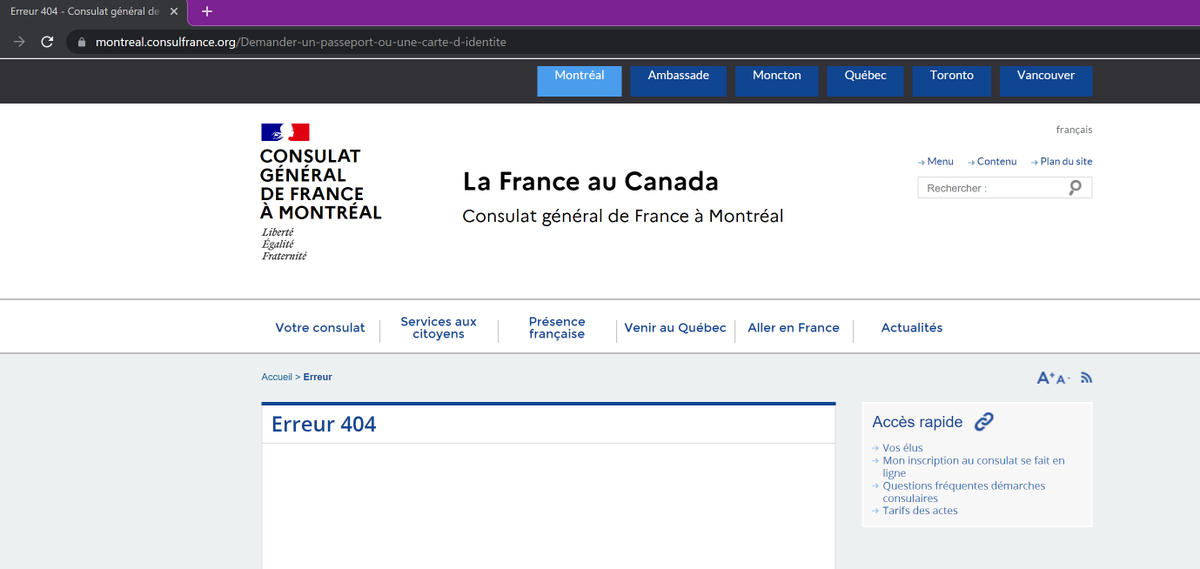The image size is (1200, 569).
Task: Focus the browser address bar URL
Action: tap(301, 42)
